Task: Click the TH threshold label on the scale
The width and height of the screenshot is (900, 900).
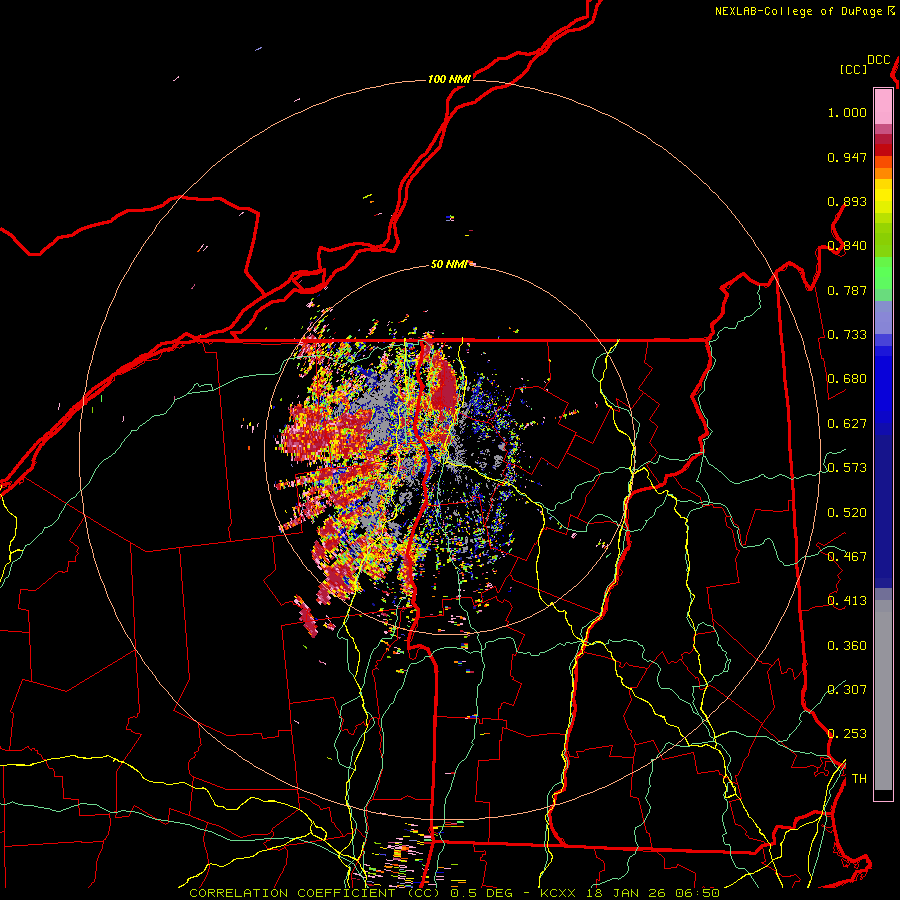Action: tap(859, 779)
